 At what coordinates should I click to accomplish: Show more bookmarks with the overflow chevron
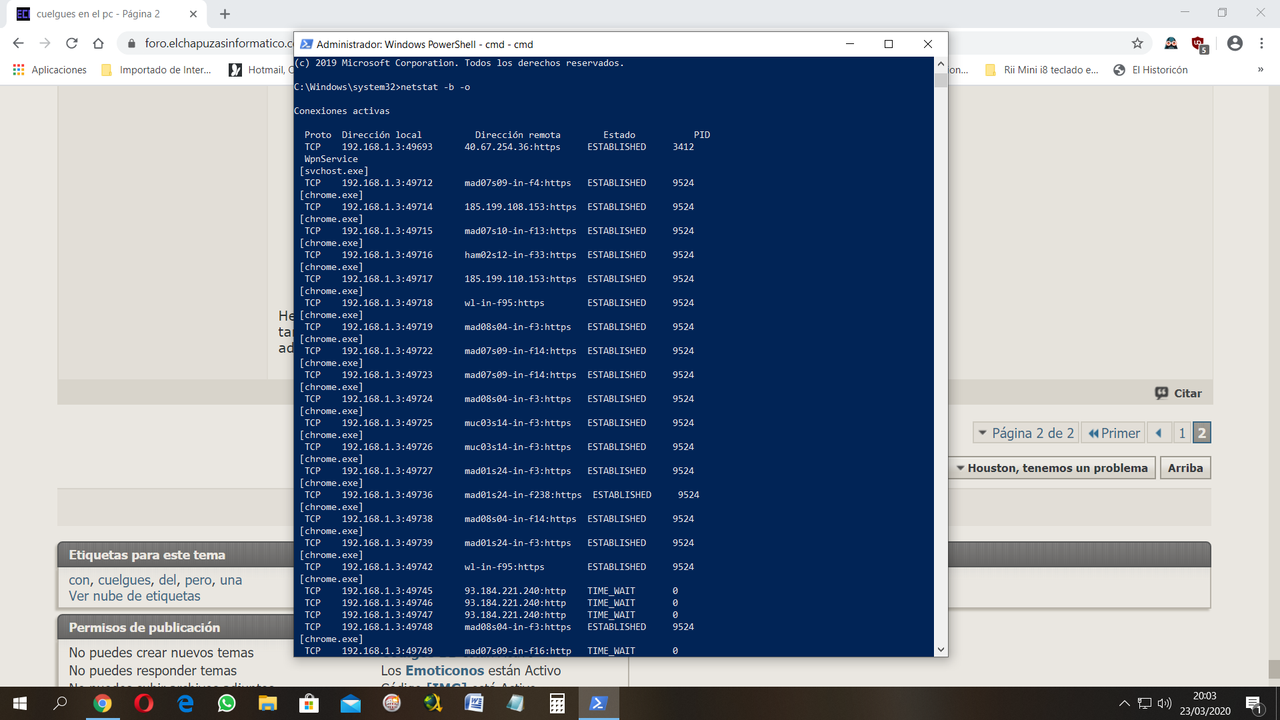[x=1261, y=70]
